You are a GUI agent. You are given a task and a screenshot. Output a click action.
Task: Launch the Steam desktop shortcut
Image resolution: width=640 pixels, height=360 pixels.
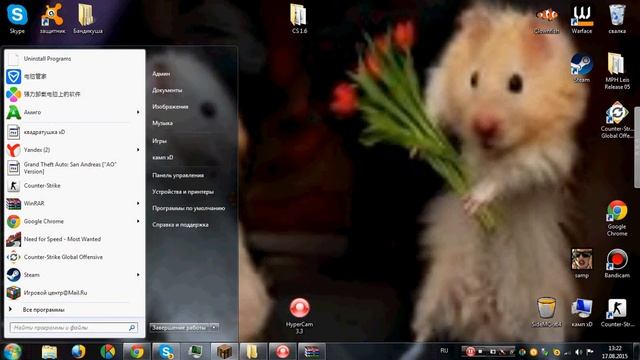(582, 68)
